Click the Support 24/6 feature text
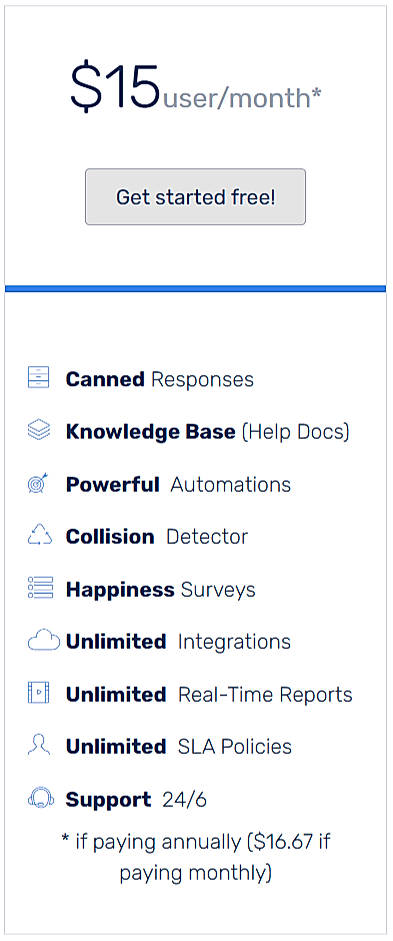Screen dimensions: 393x941 [136, 799]
